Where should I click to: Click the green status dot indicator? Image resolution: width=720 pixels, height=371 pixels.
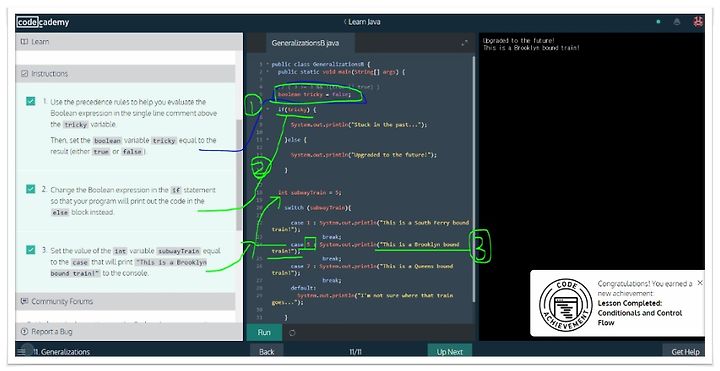point(658,22)
